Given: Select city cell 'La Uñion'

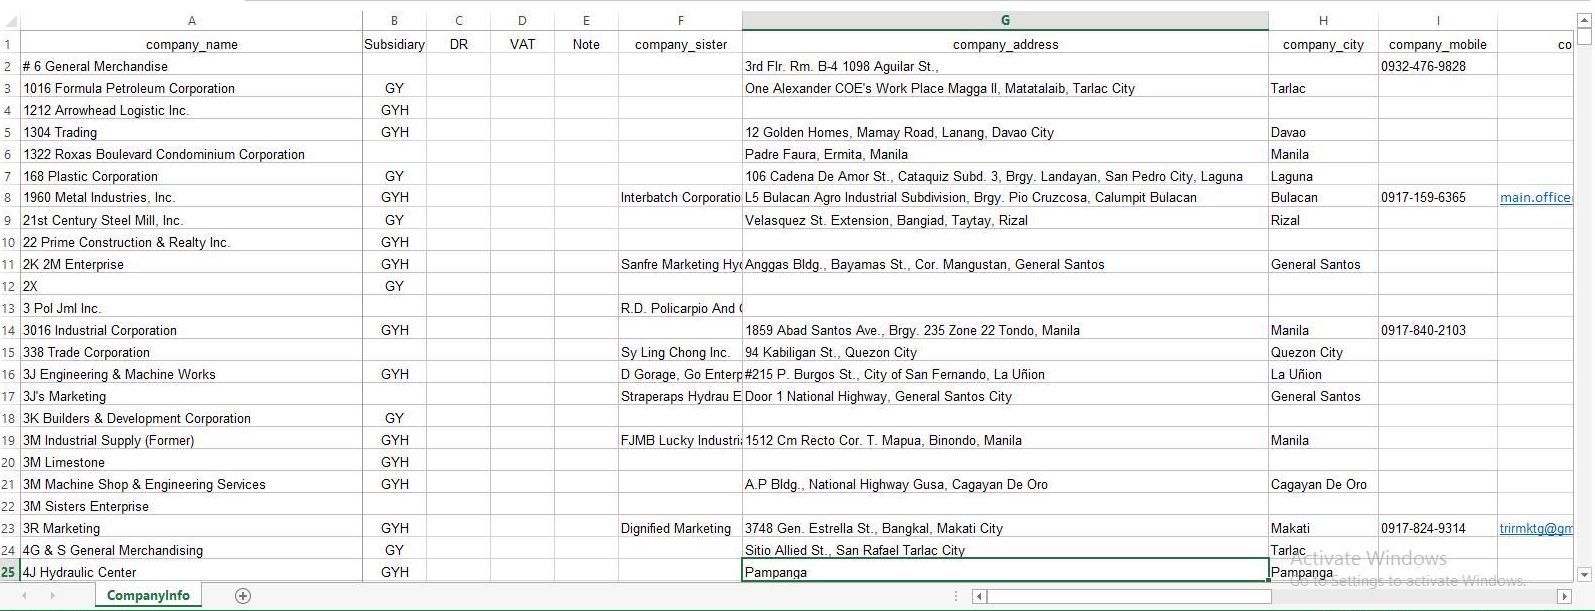Looking at the screenshot, I should pos(1323,374).
